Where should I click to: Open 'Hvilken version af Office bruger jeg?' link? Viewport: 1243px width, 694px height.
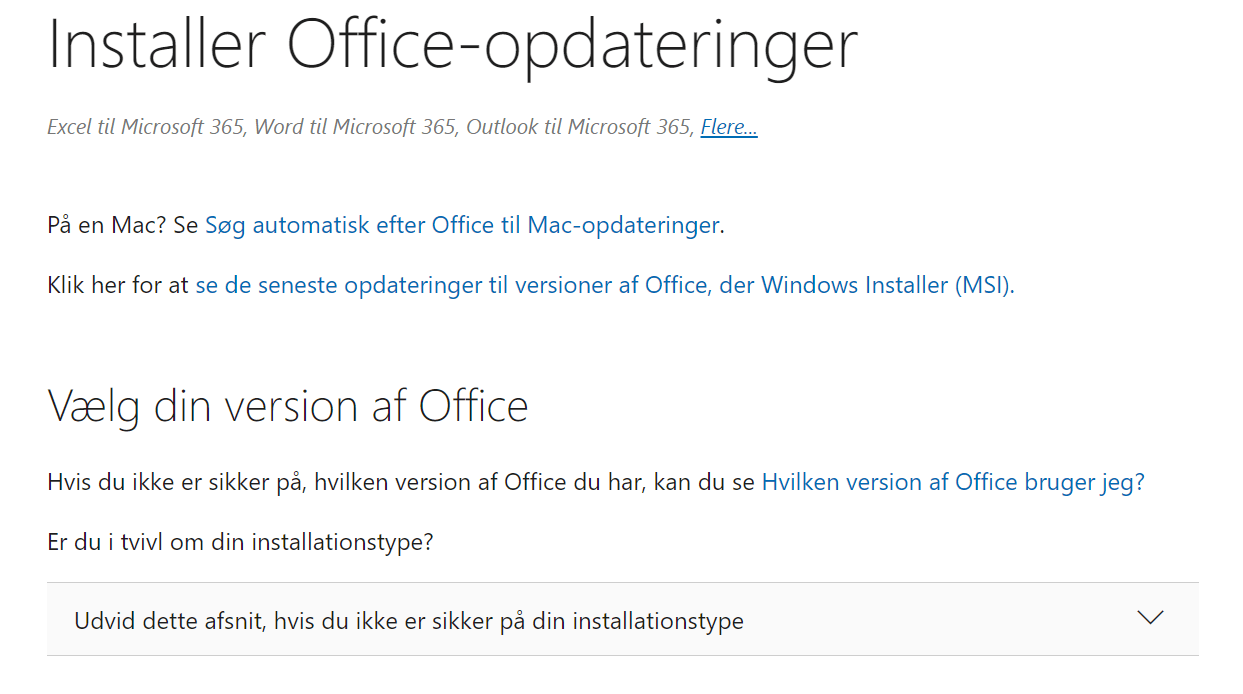(952, 482)
